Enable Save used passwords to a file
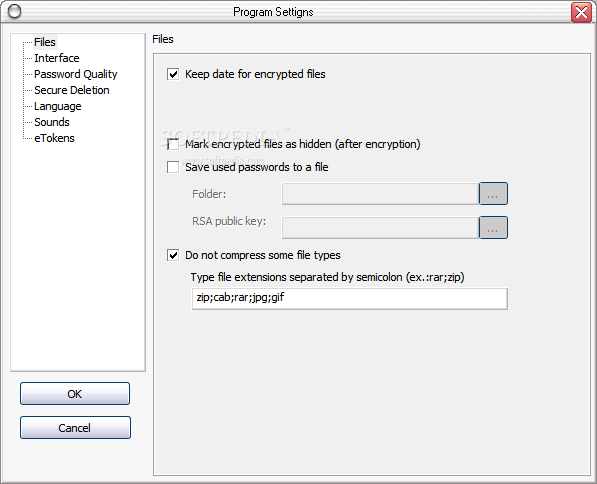Viewport: 597px width, 484px height. (173, 167)
